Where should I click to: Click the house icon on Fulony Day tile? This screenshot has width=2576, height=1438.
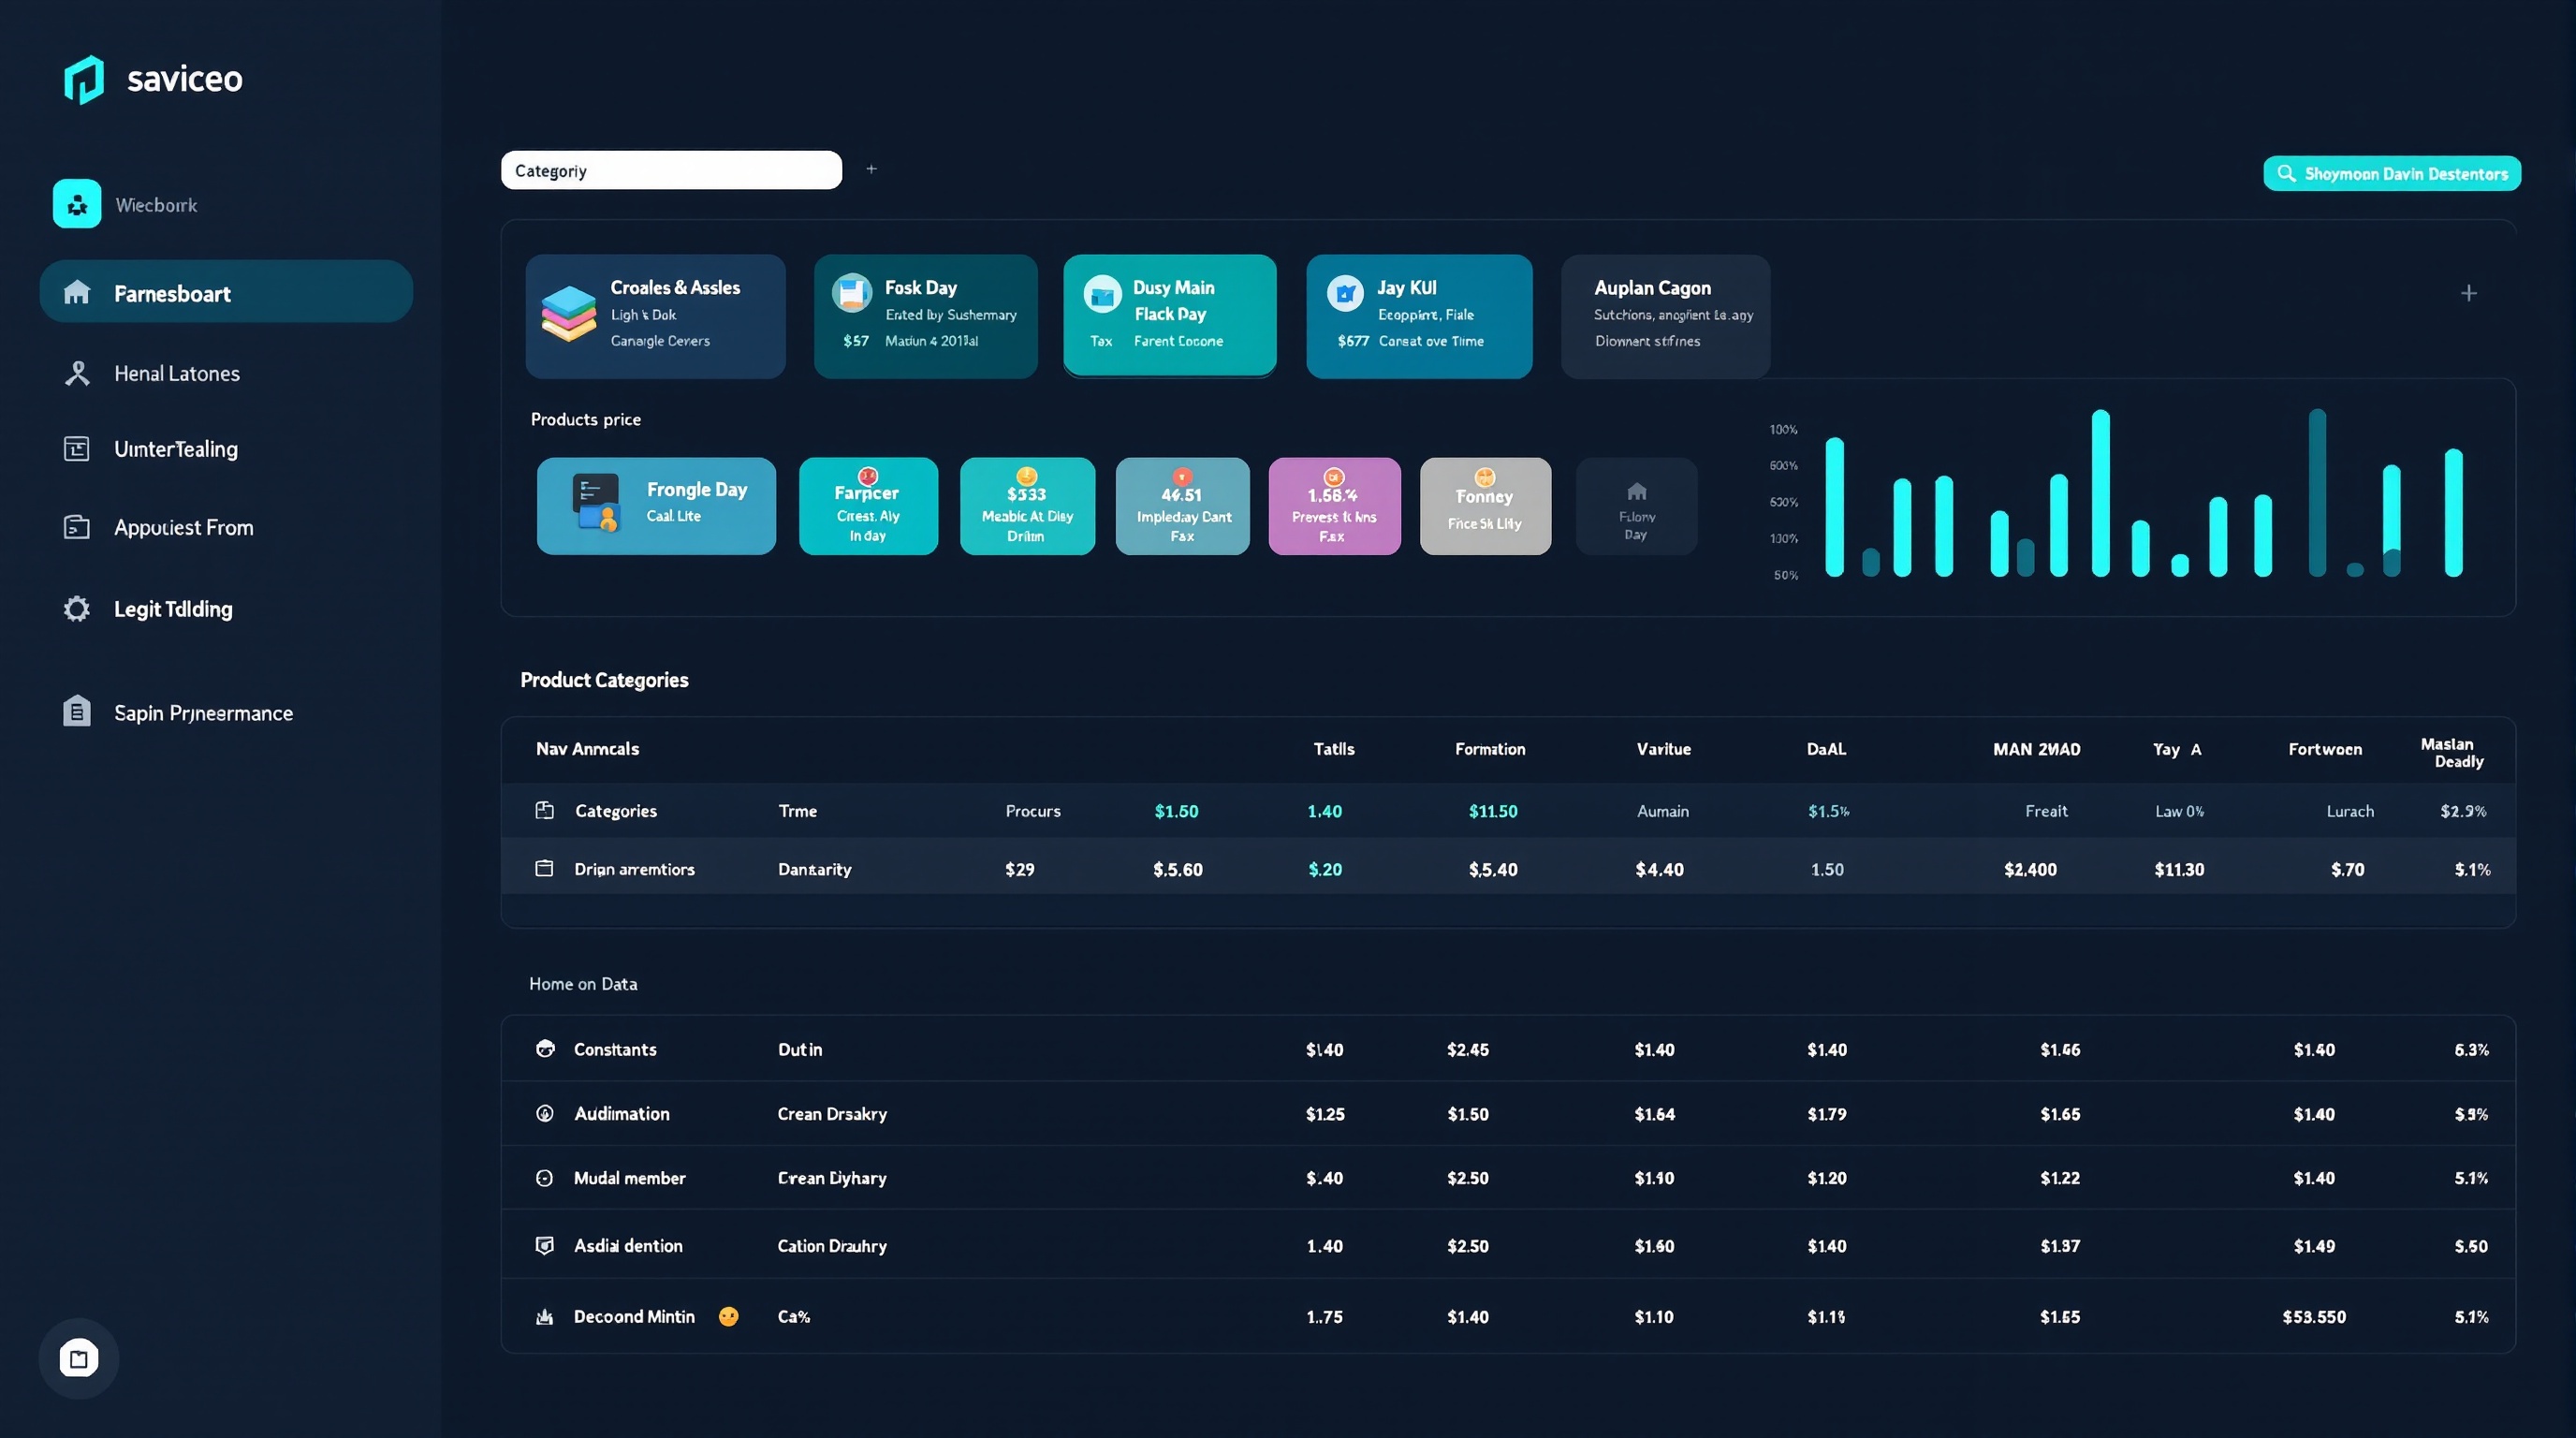(1637, 491)
